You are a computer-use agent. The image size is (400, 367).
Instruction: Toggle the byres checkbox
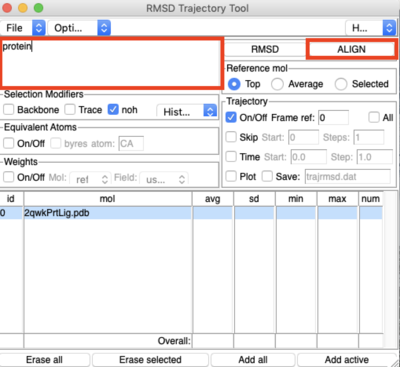[x=56, y=143]
